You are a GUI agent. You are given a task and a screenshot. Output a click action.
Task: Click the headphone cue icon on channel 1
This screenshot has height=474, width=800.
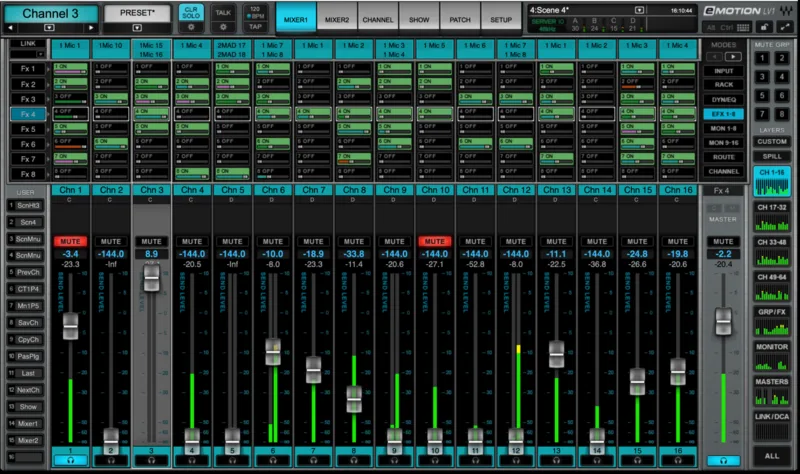click(70, 460)
